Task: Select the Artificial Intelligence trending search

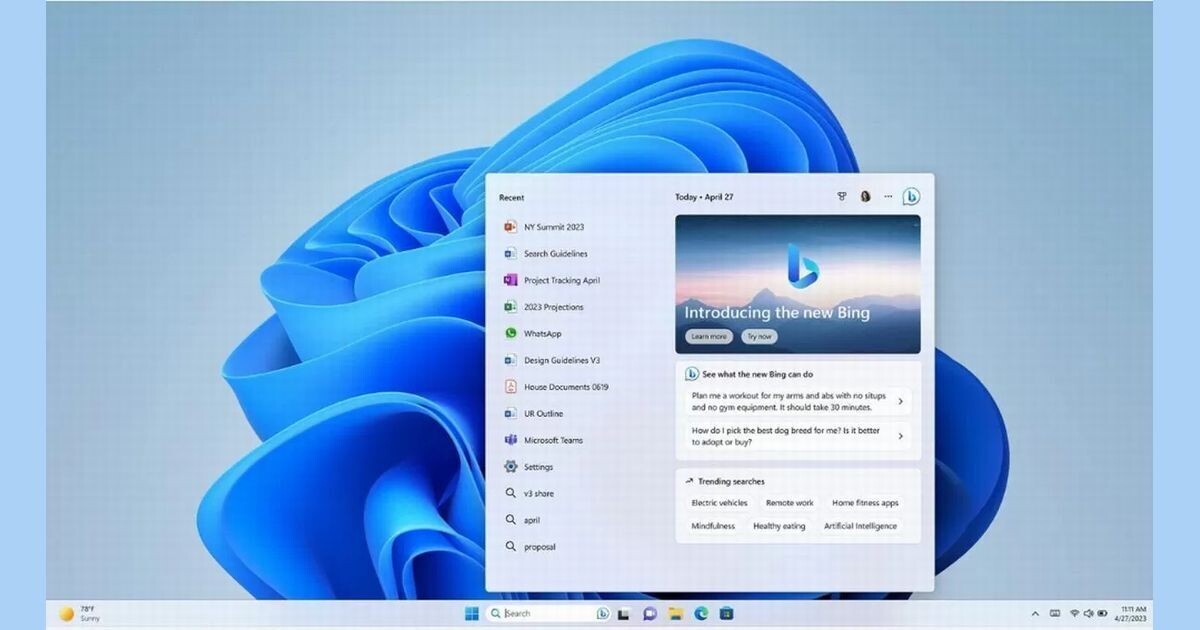Action: 860,526
